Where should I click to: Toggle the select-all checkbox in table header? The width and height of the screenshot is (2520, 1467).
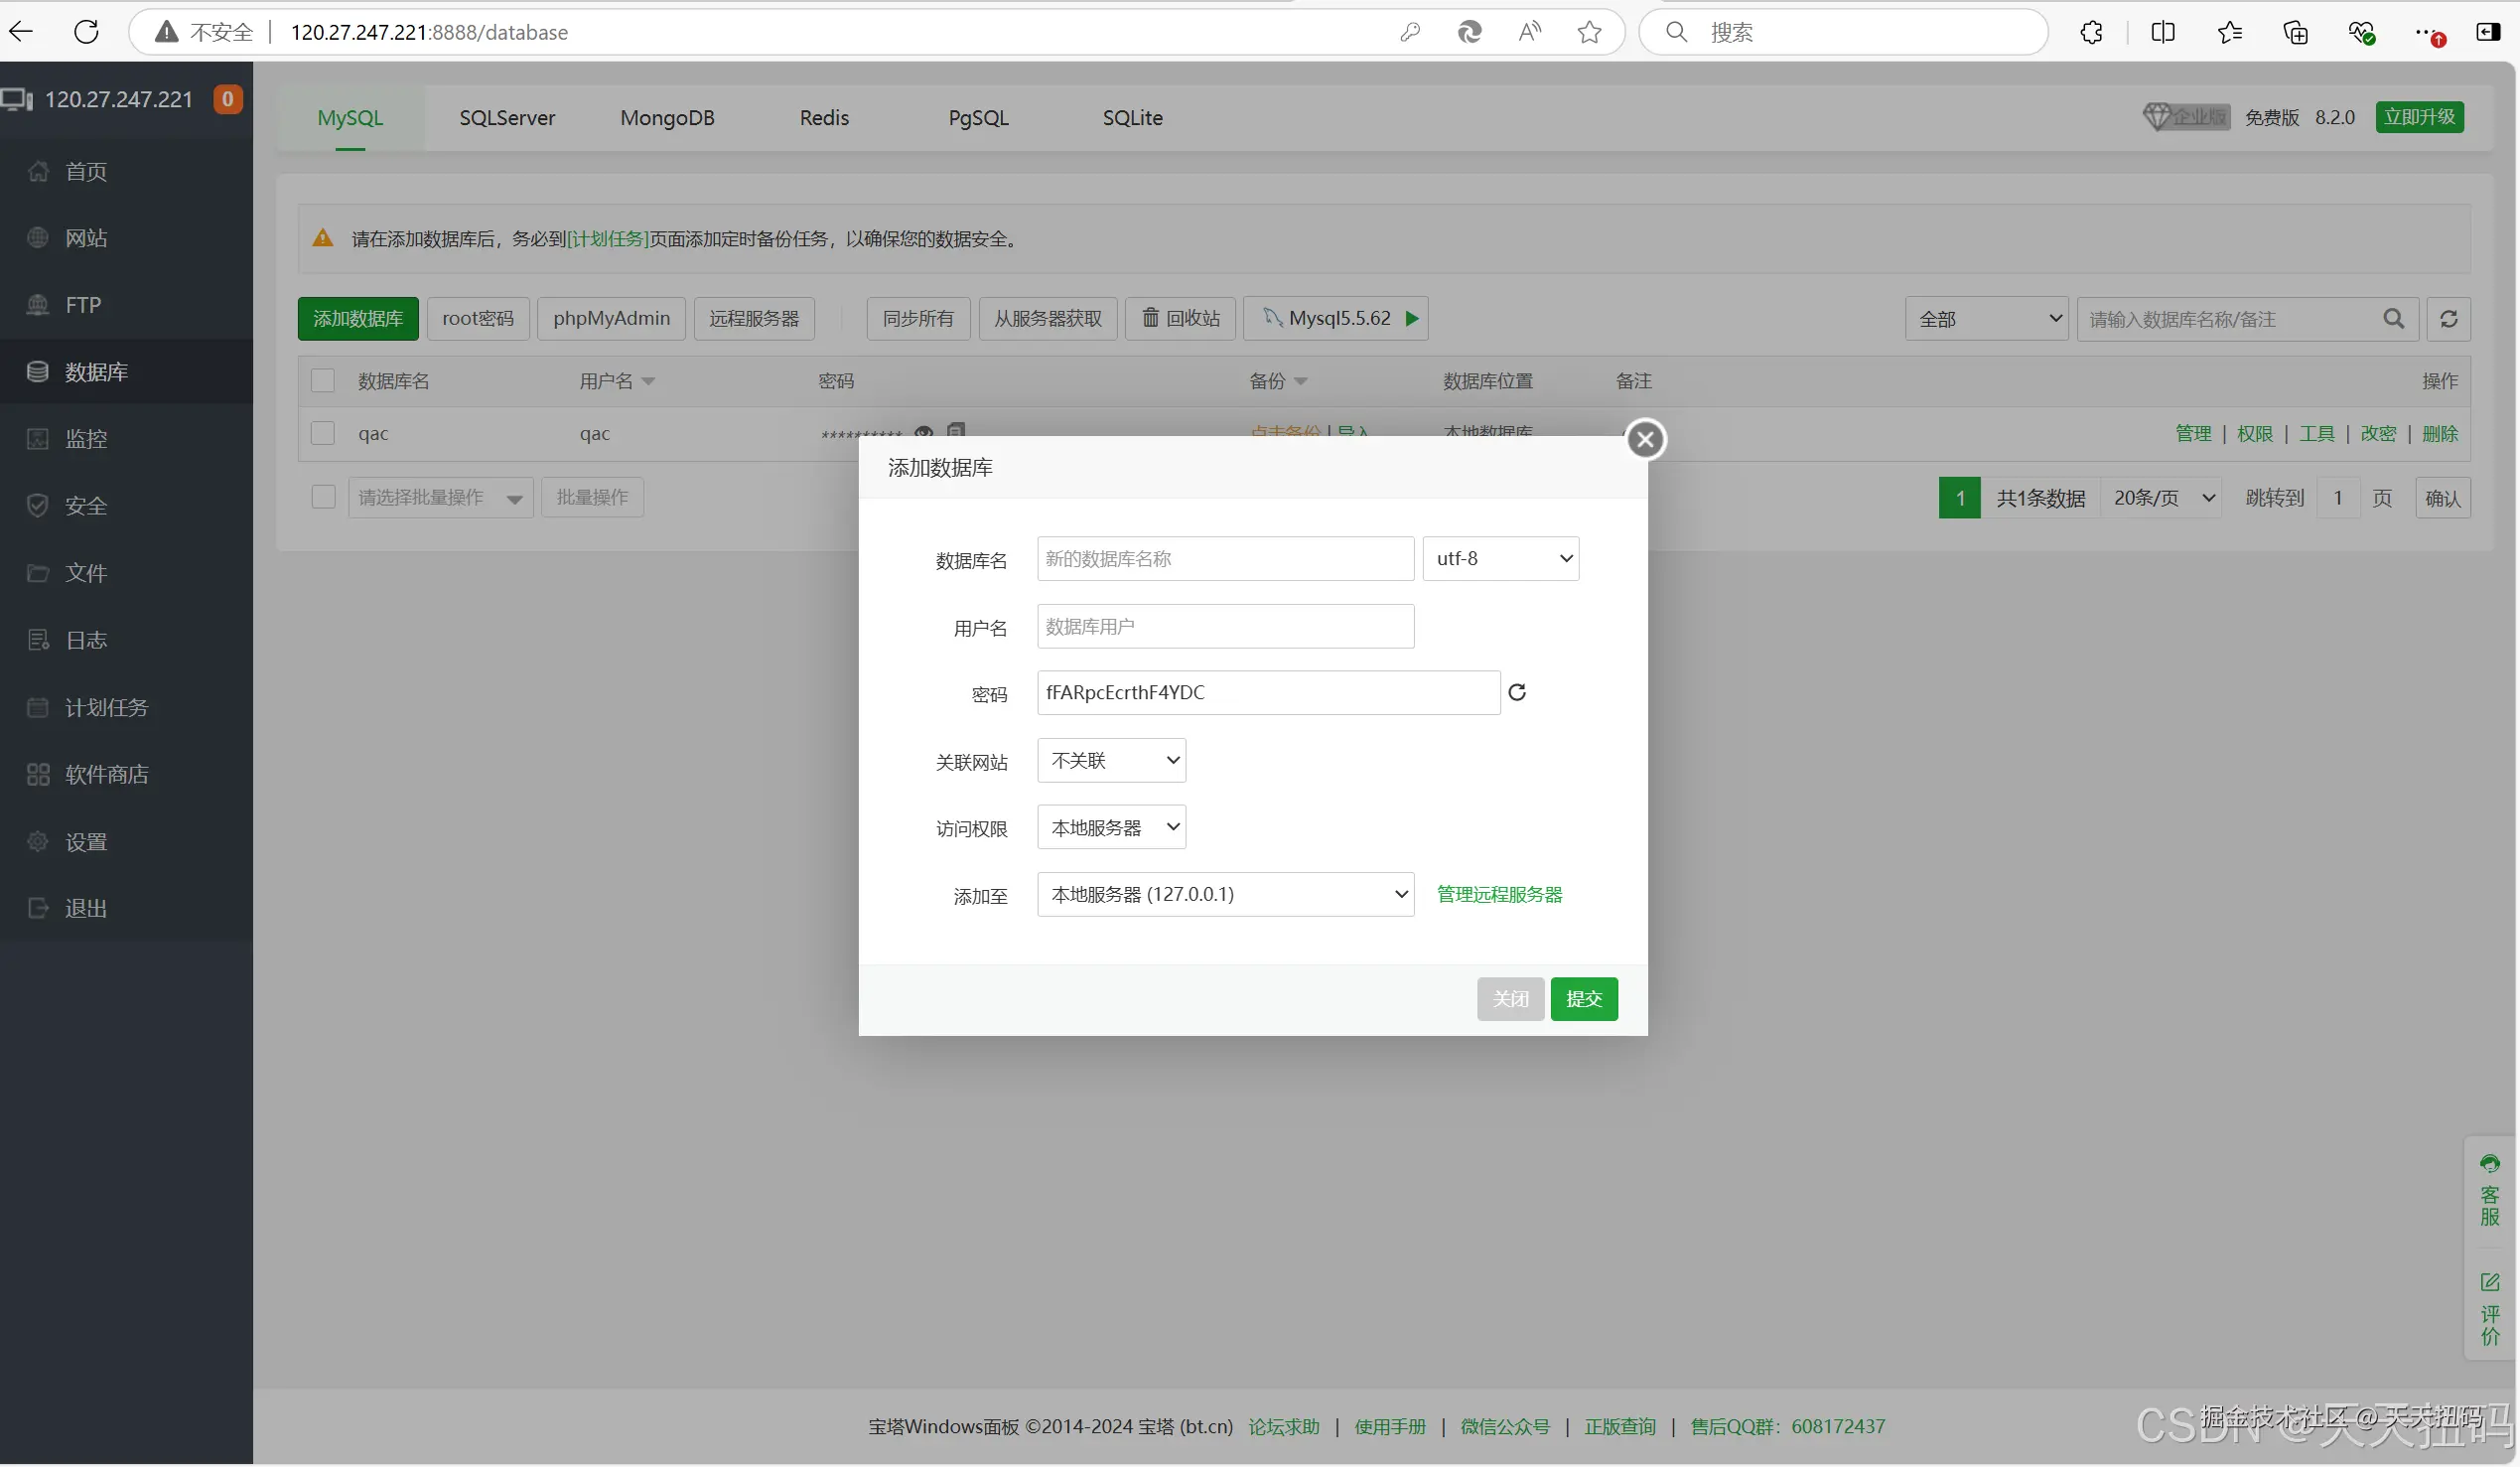(x=323, y=381)
